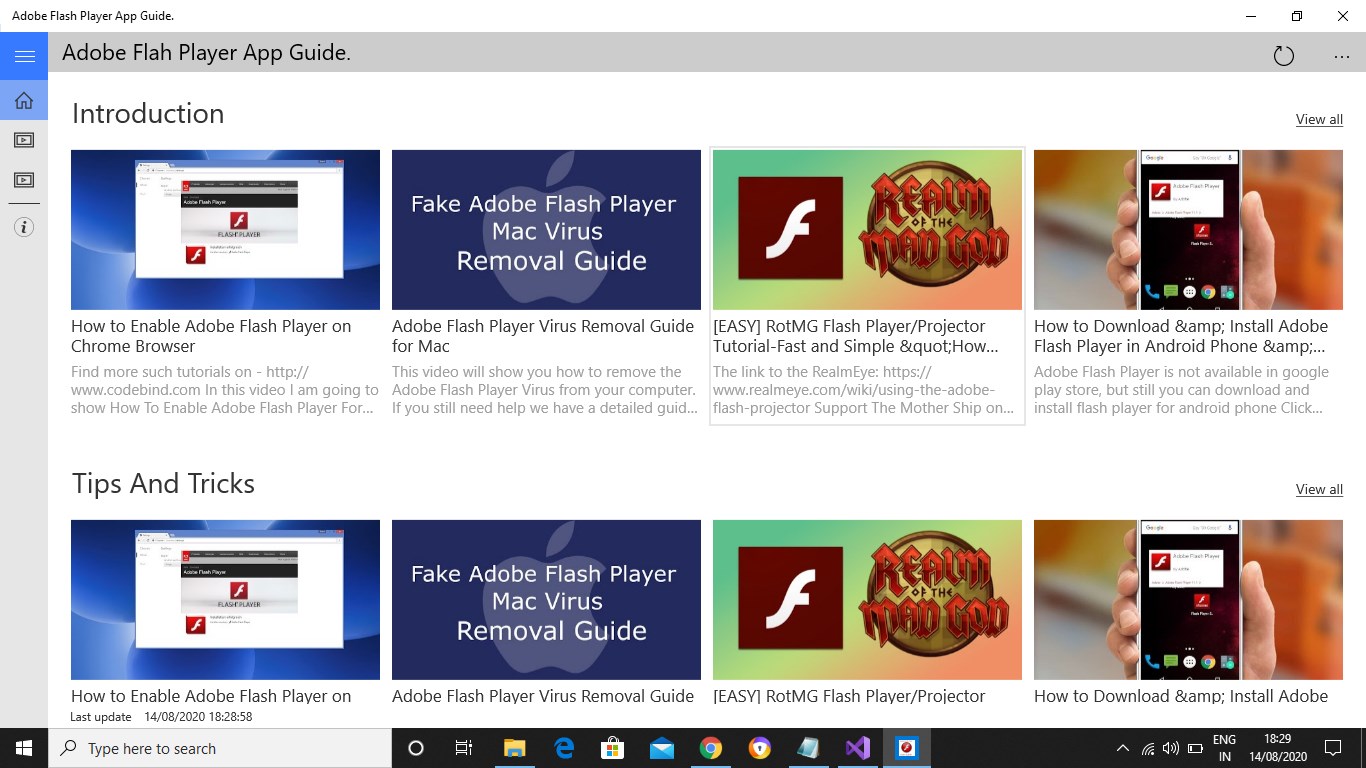Open the Action Center notifications icon
The width and height of the screenshot is (1366, 768).
click(x=1333, y=748)
